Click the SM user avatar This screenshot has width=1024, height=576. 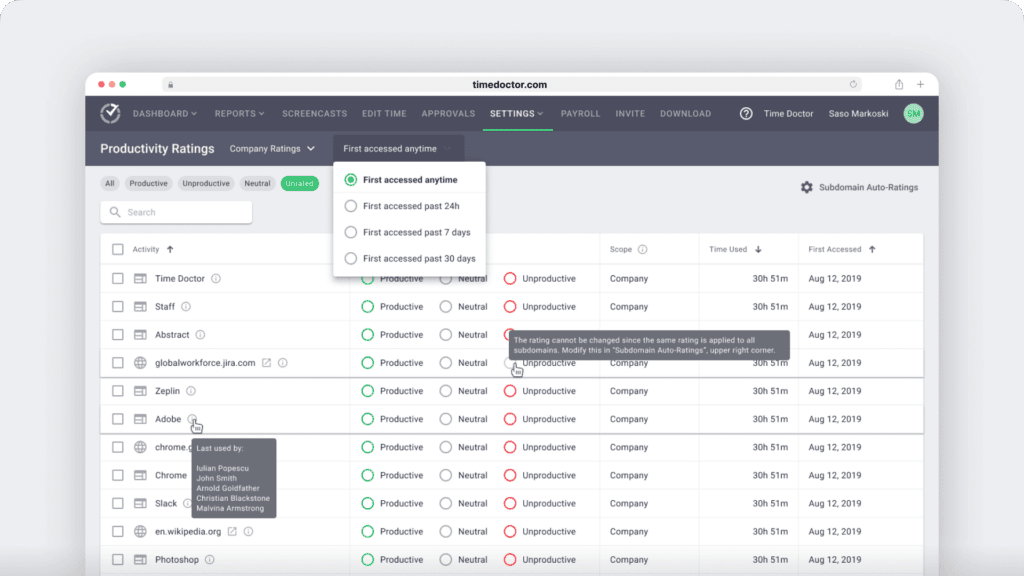[913, 114]
